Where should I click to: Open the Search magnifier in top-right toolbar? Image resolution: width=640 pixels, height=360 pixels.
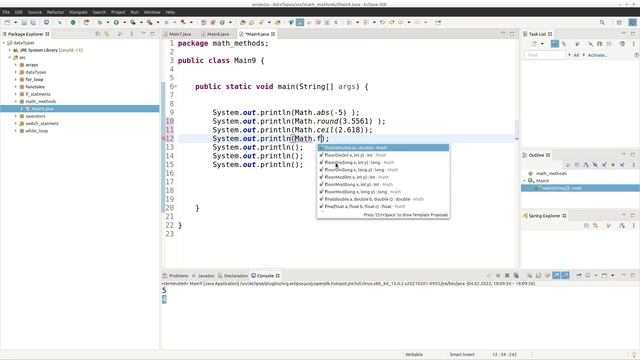point(602,22)
